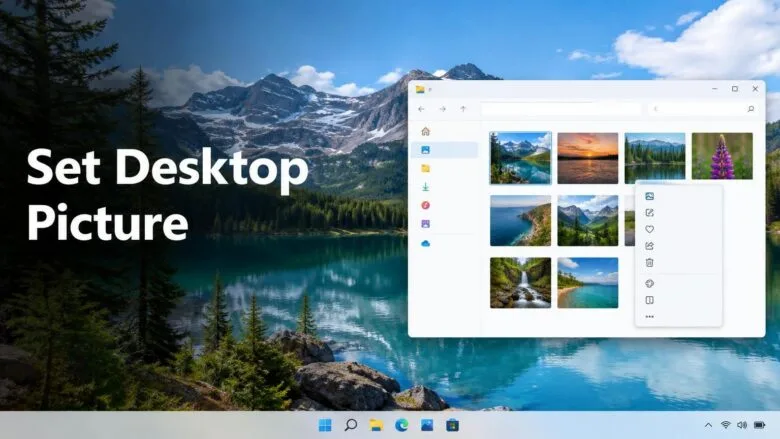
Task: Select the waterfall thumbnail
Action: 520,283
